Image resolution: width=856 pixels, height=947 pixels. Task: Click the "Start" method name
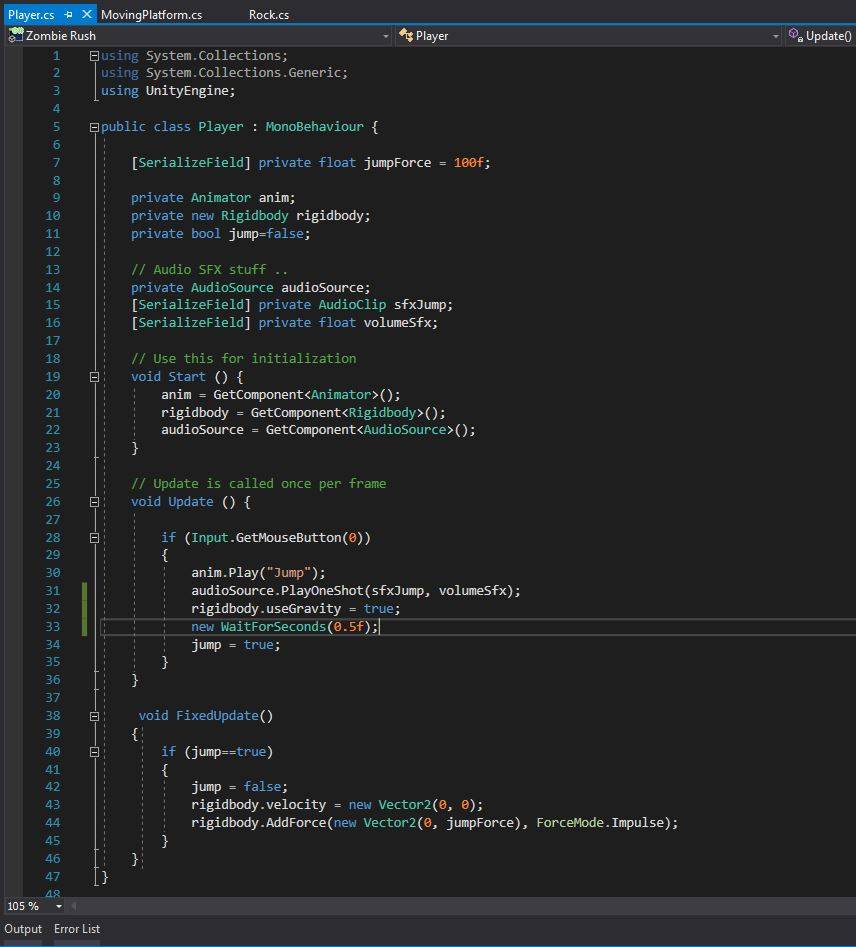(x=187, y=377)
